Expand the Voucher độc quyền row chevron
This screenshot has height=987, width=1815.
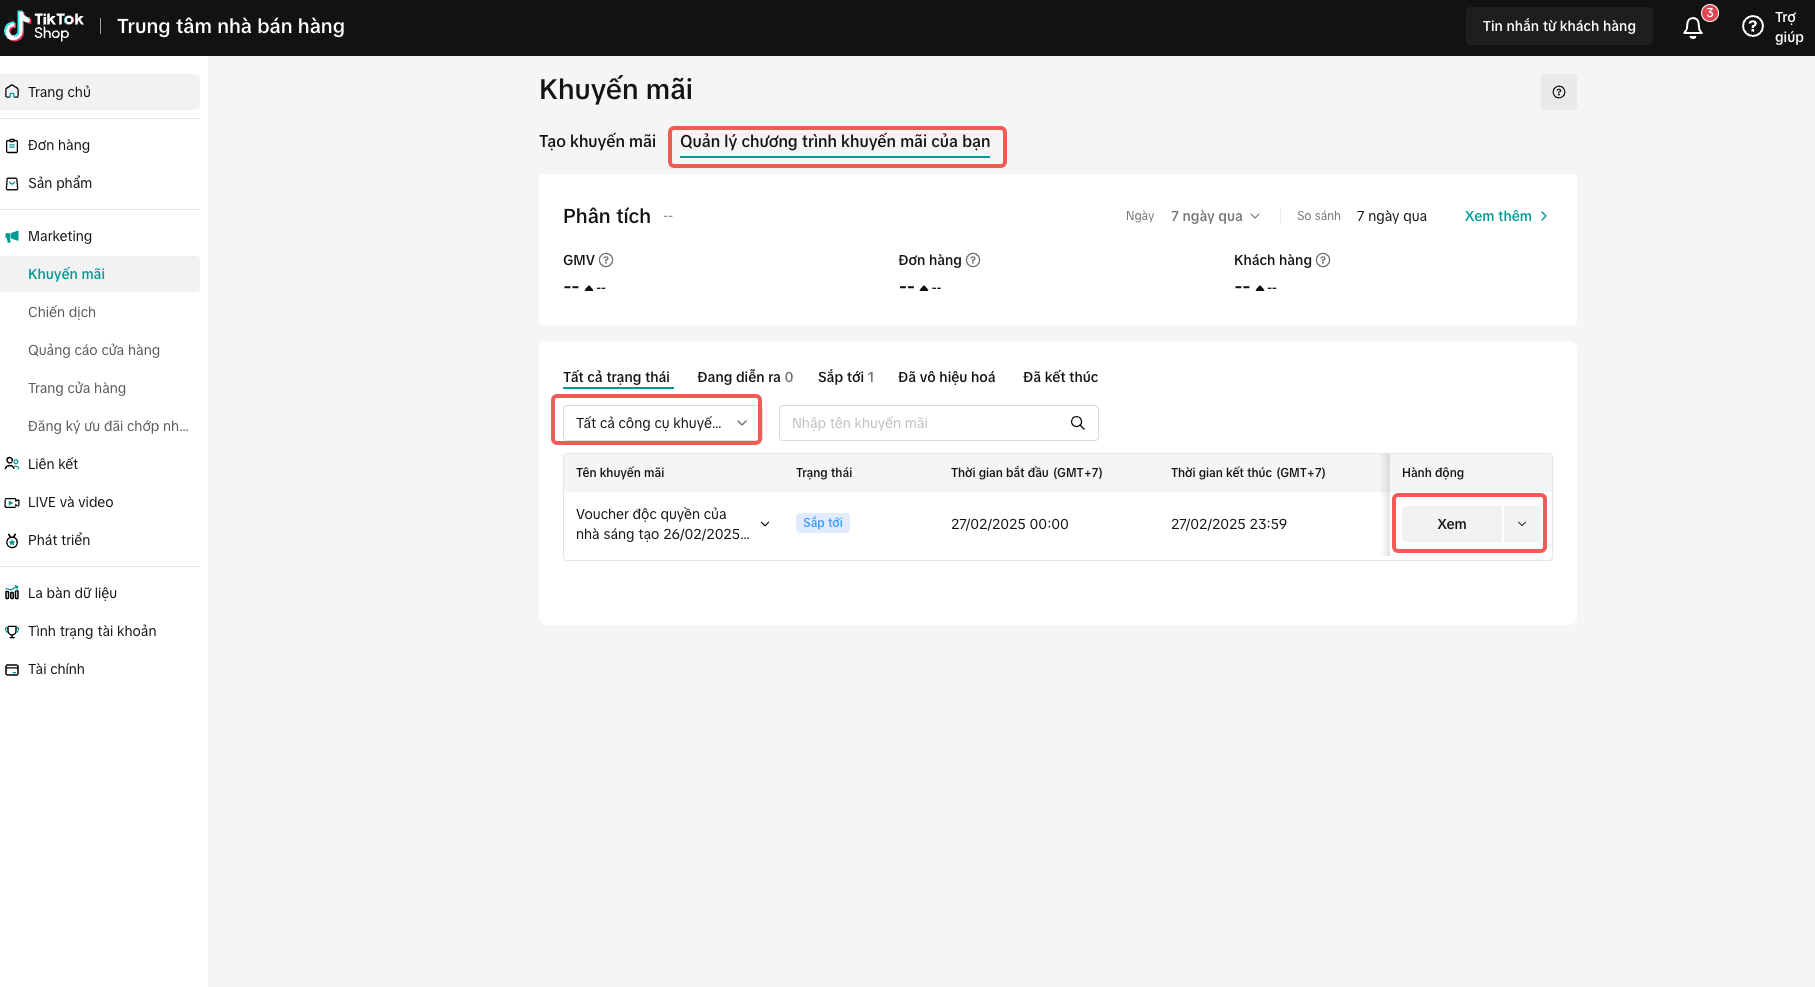[x=765, y=524]
